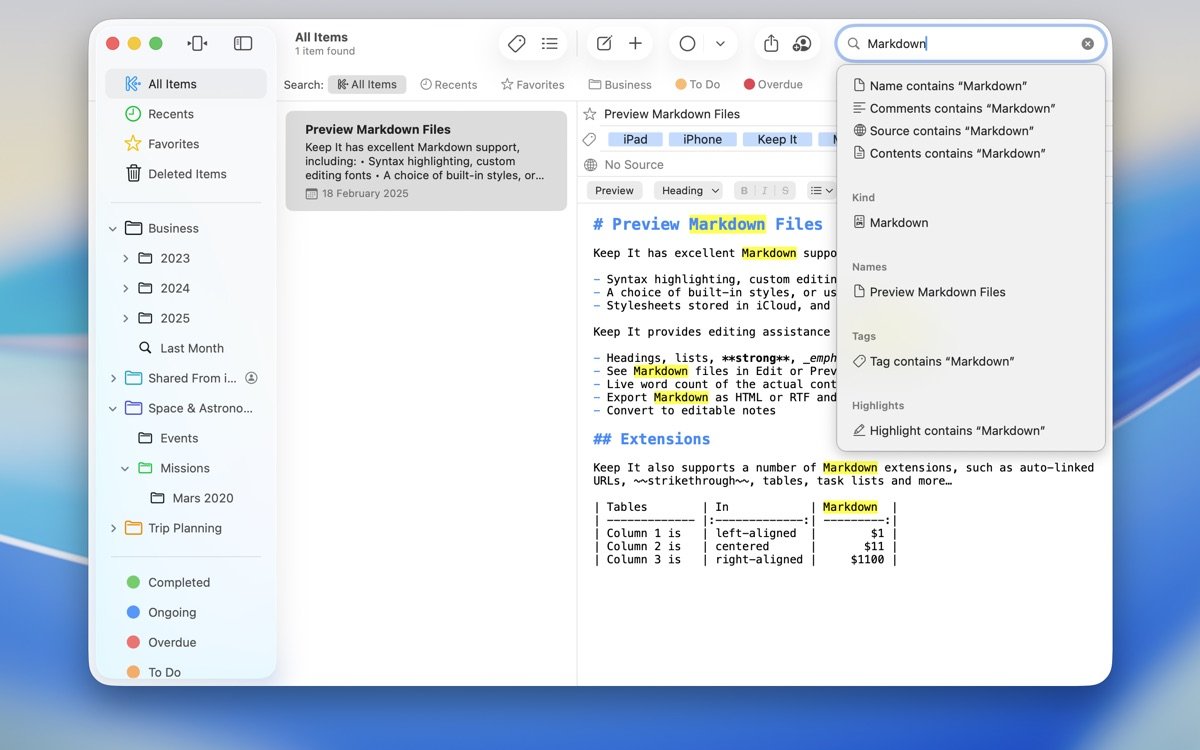
Task: Click the Preview button in the editor
Action: click(614, 191)
